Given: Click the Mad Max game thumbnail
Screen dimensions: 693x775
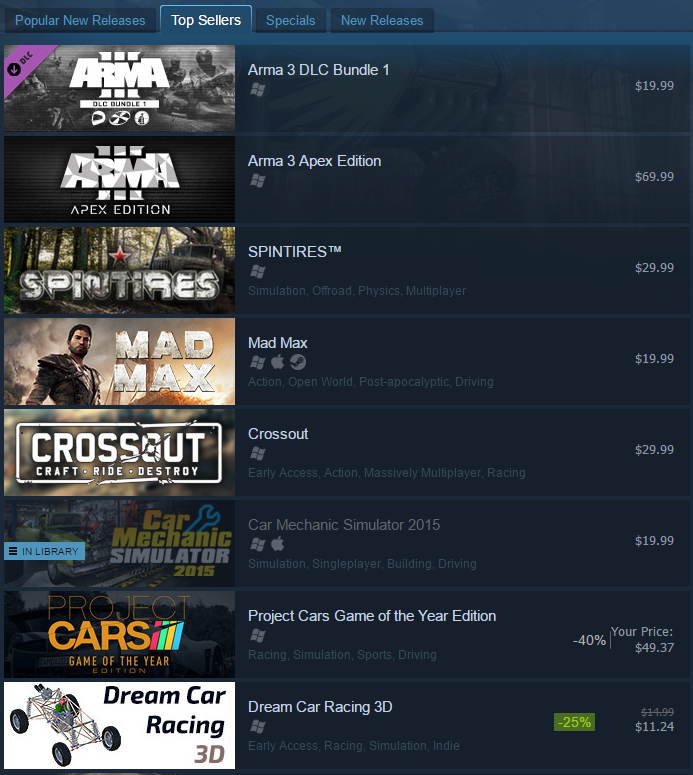Looking at the screenshot, I should pos(120,361).
